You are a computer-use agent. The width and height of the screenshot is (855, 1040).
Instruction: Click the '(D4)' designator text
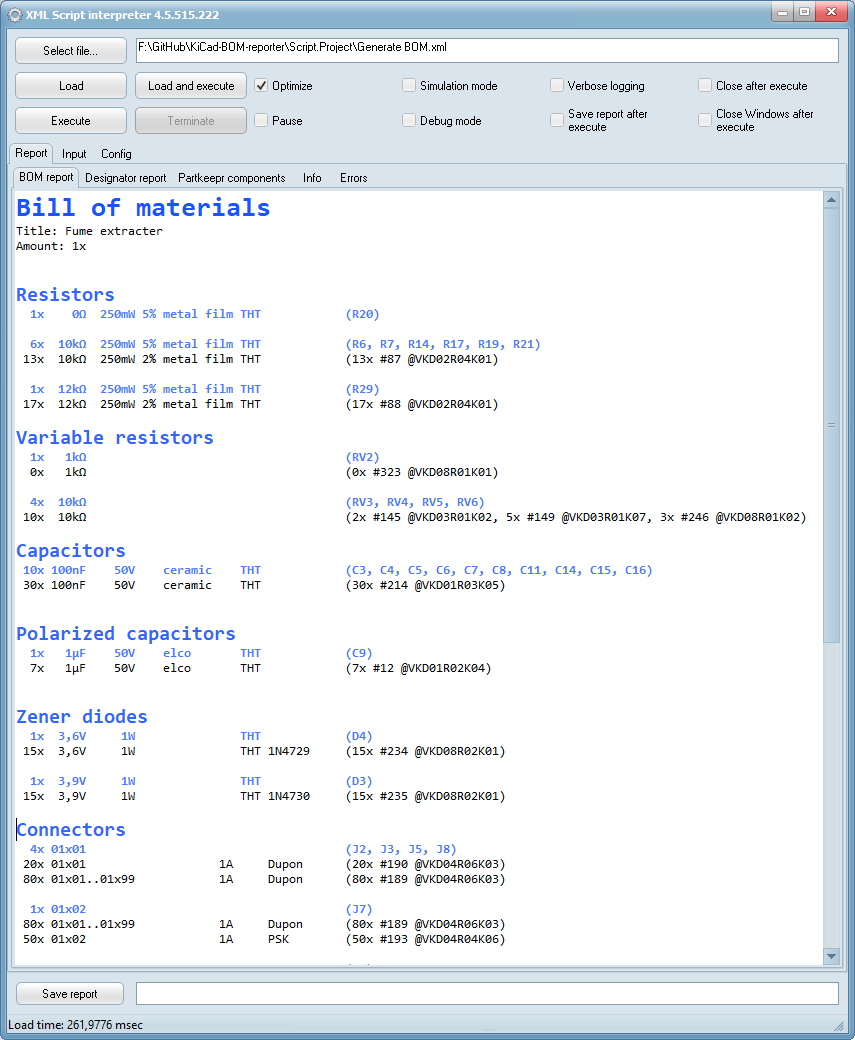[359, 736]
